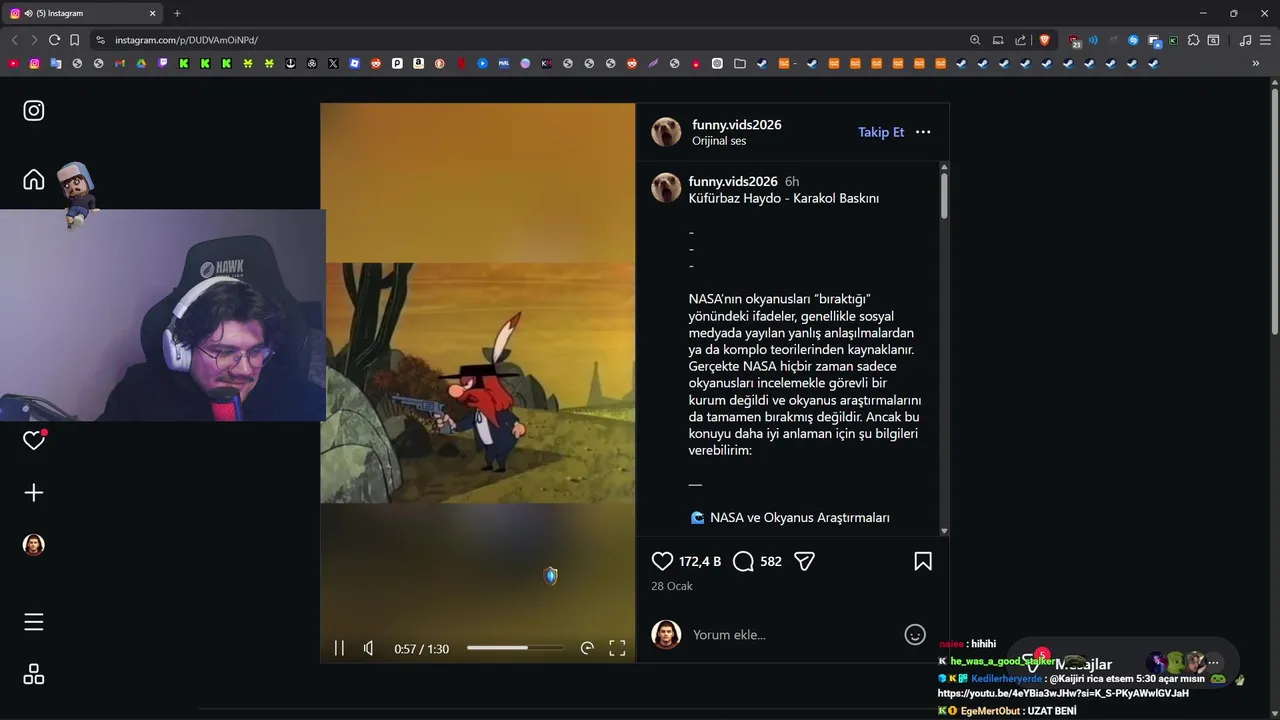Click the share page icon in the address bar
This screenshot has width=1280, height=720.
[1020, 40]
